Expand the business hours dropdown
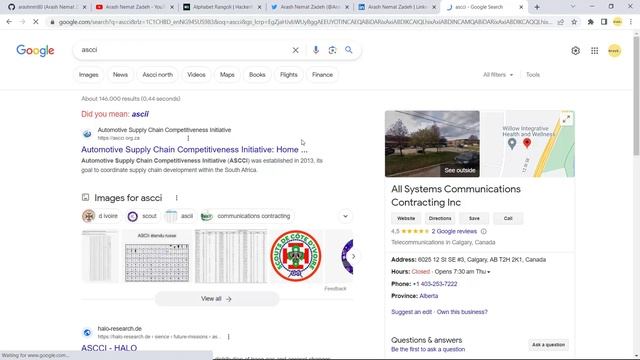640x360 pixels. (489, 272)
